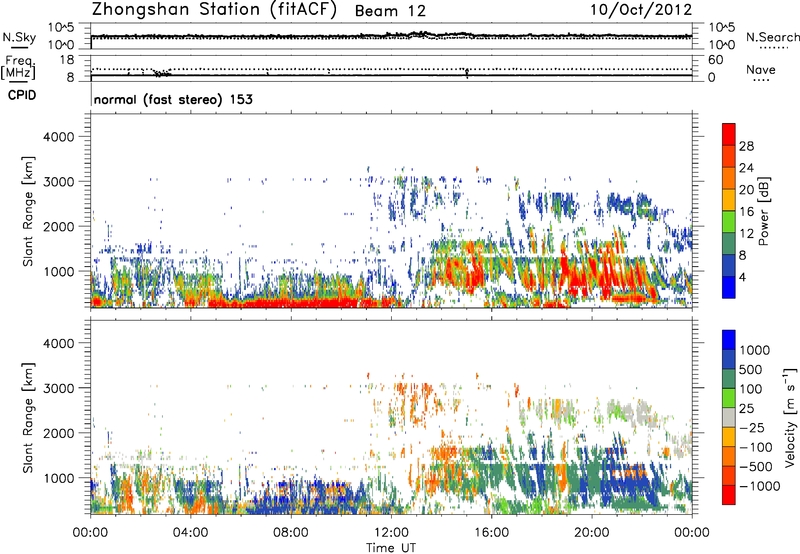Click the date "10/Oct/2012"
This screenshot has width=800, height=554.
point(641,10)
